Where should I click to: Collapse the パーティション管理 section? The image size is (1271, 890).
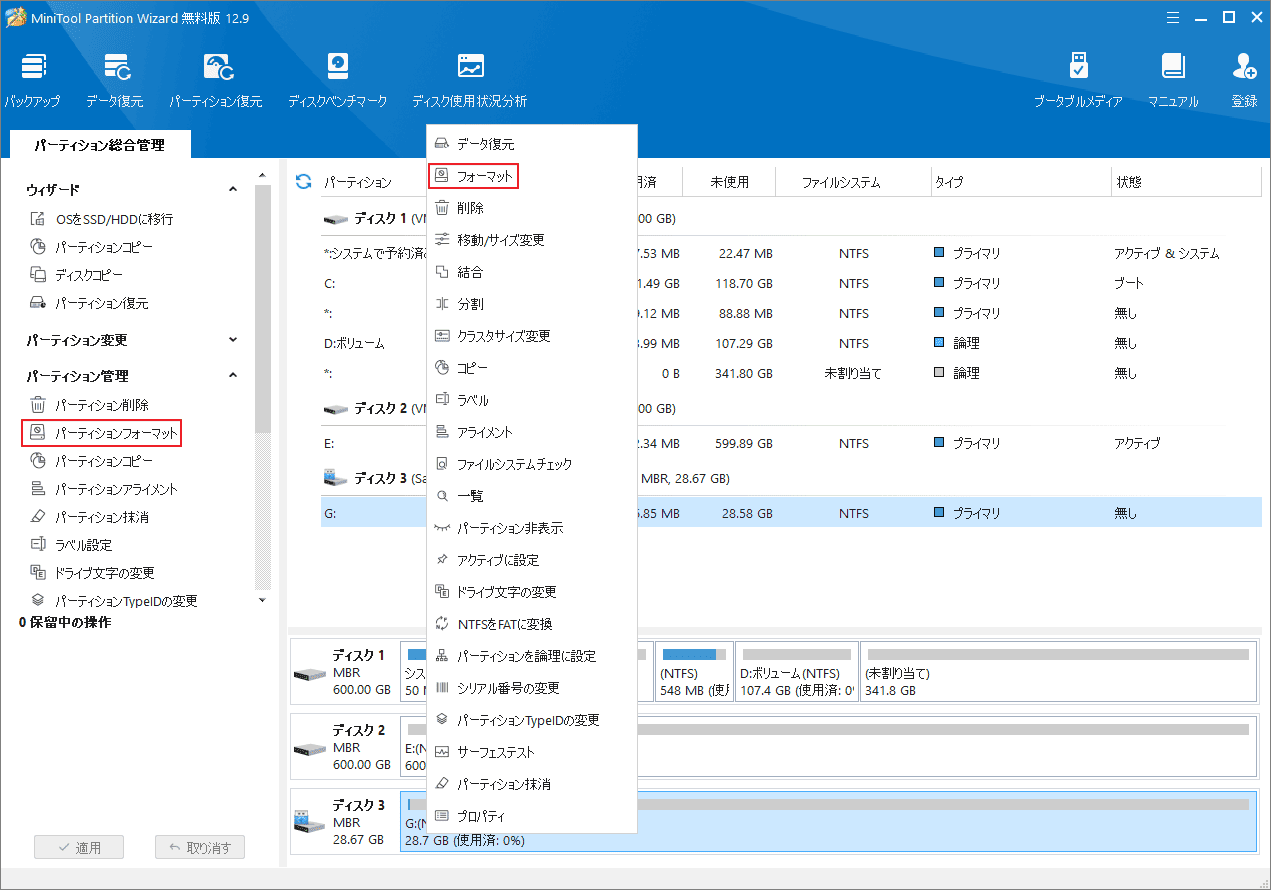pyautogui.click(x=233, y=376)
